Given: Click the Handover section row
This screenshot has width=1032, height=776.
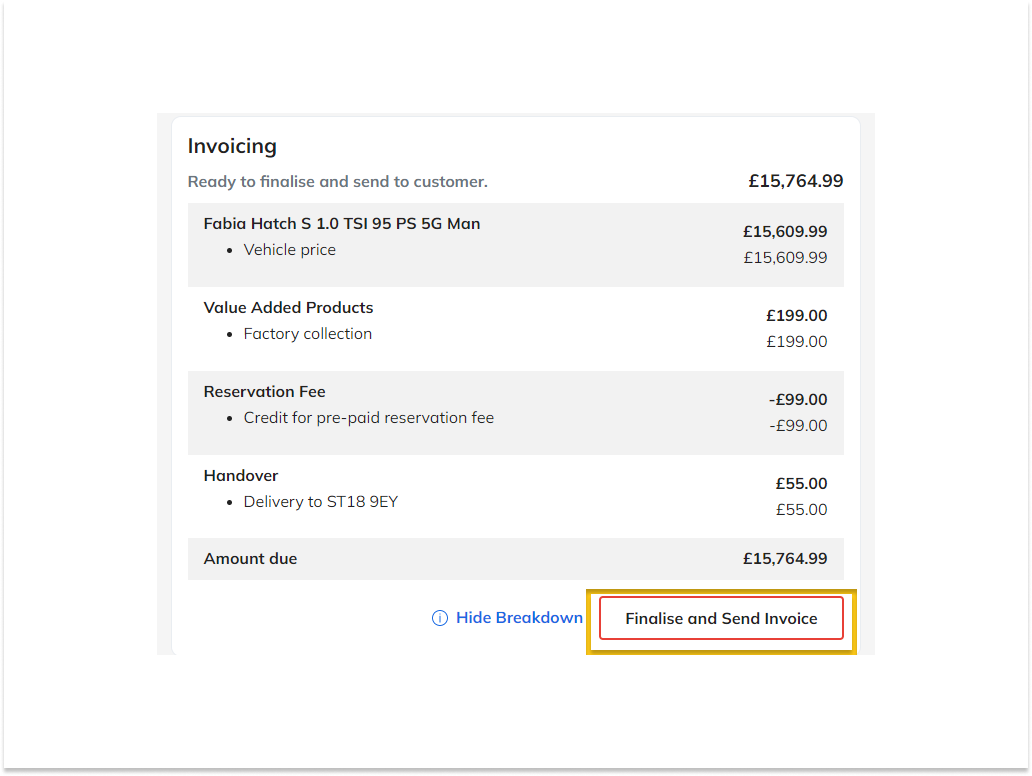Looking at the screenshot, I should pyautogui.click(x=241, y=475).
